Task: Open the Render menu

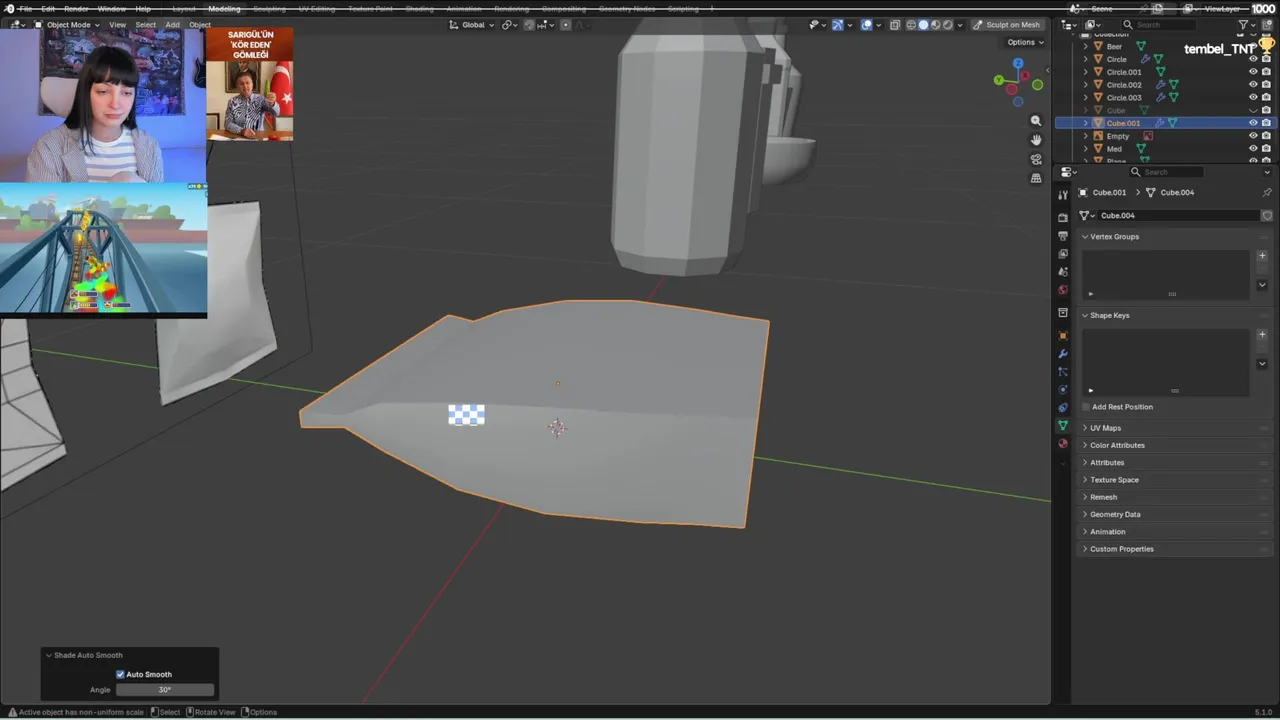Action: [76, 9]
